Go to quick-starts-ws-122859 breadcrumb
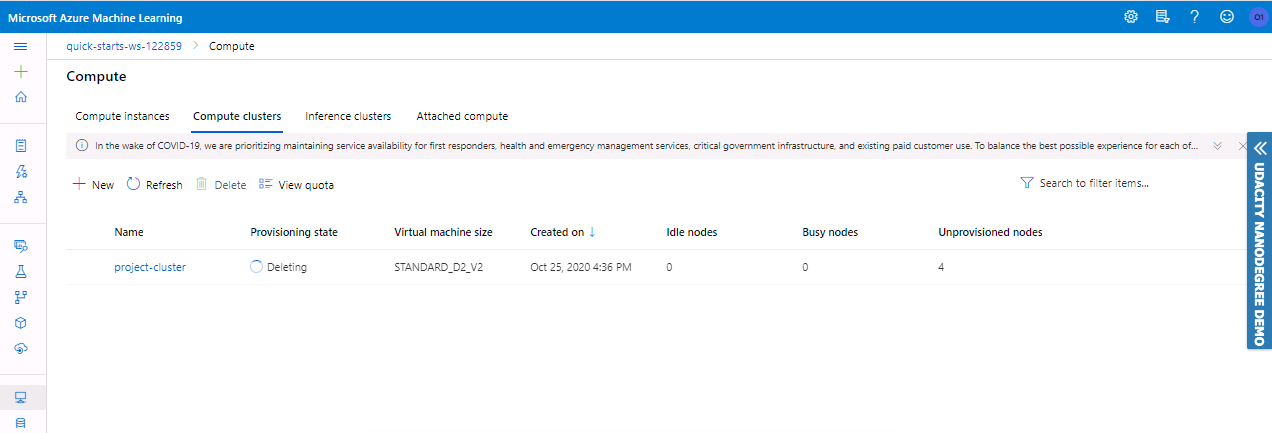 pyautogui.click(x=124, y=46)
